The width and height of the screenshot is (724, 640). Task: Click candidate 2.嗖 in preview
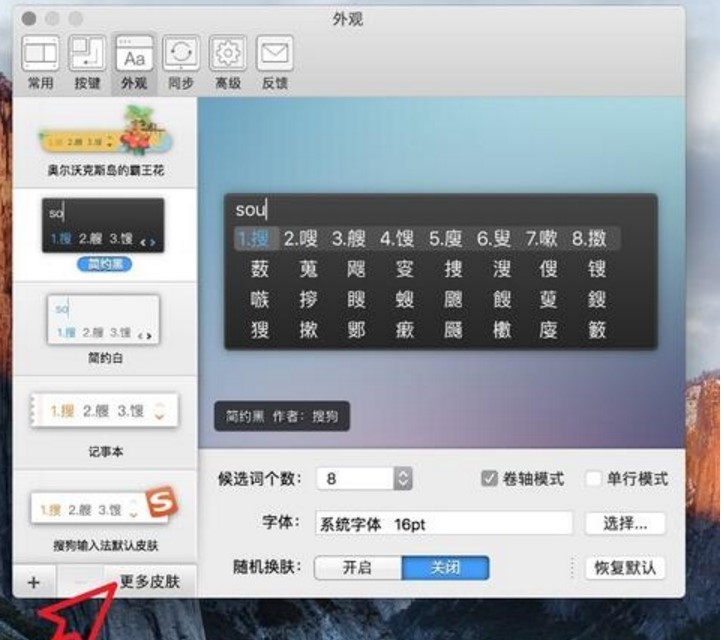[301, 239]
